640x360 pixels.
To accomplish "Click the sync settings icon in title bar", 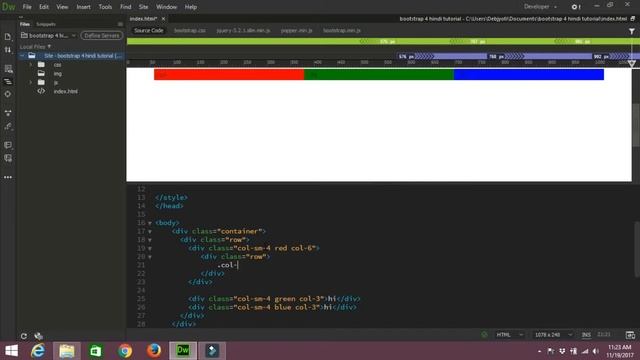I will point(576,7).
